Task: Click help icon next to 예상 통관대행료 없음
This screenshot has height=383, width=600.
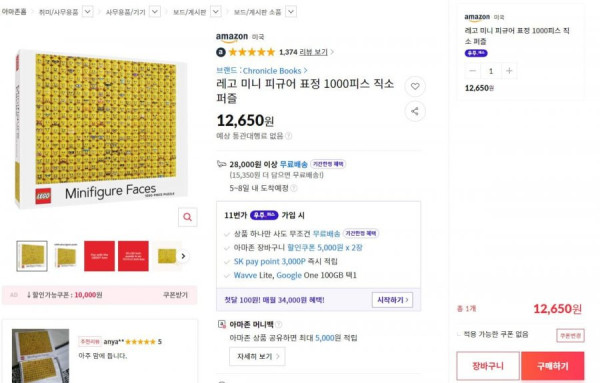Action: tap(289, 136)
